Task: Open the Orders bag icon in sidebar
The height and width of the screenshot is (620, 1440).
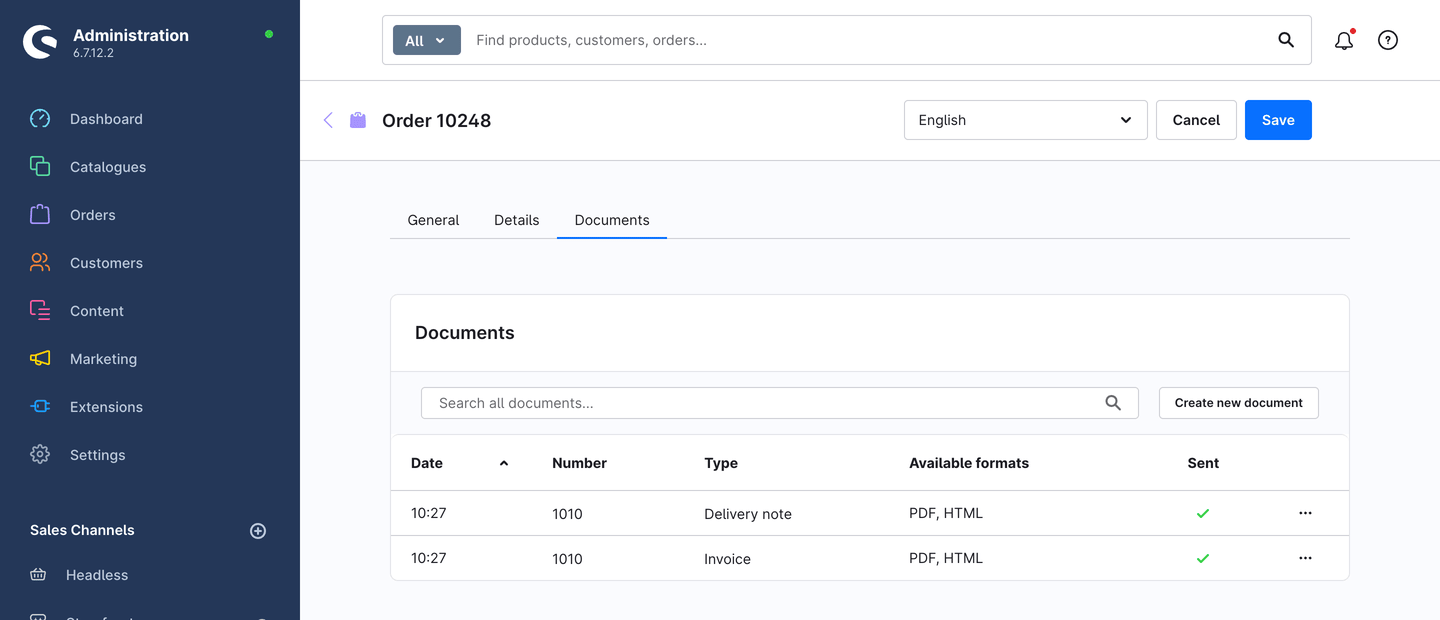Action: click(40, 215)
